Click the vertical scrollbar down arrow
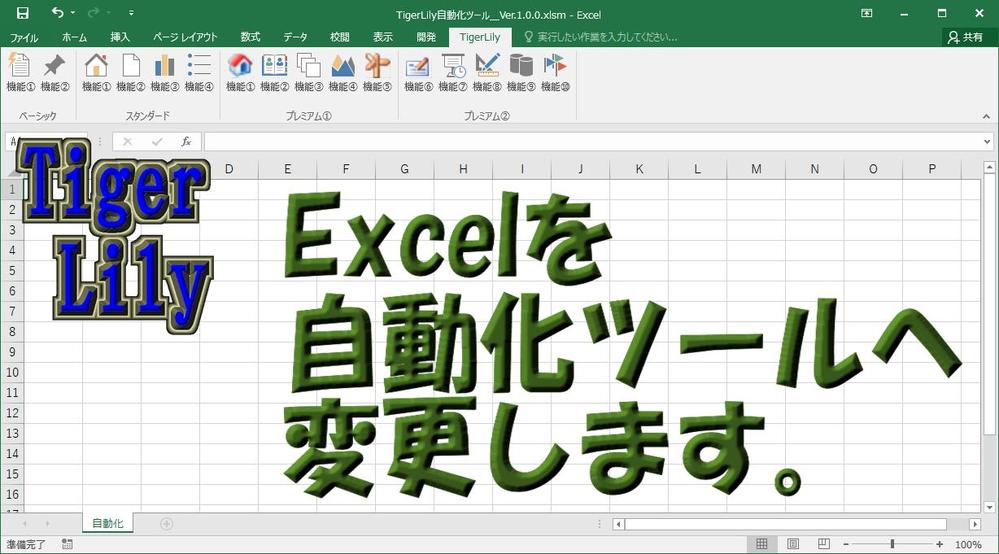The image size is (999, 554). (x=989, y=507)
